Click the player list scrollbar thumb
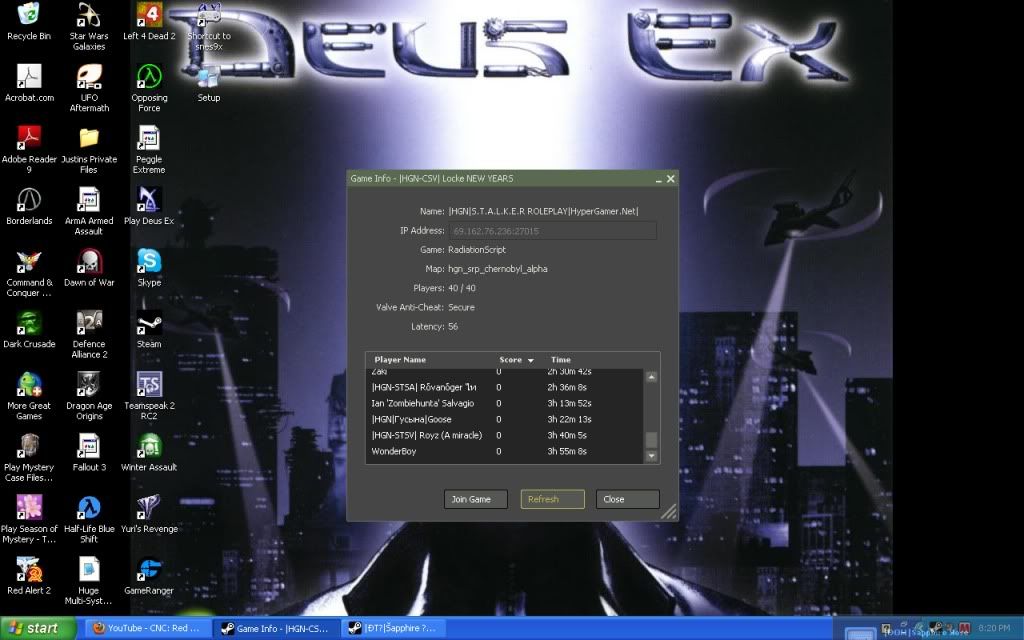The image size is (1024, 640). click(x=651, y=440)
